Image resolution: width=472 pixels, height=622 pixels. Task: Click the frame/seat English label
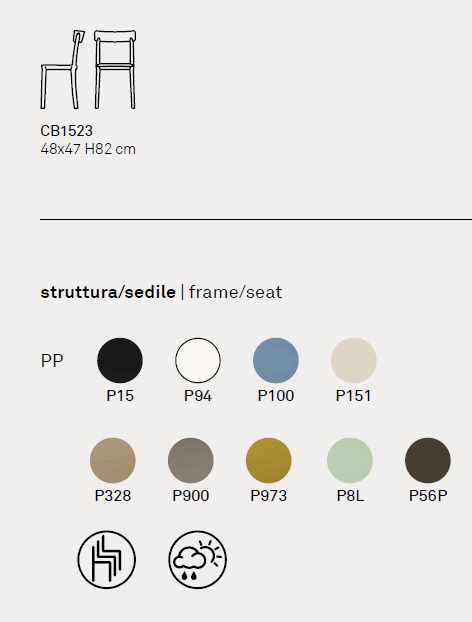point(236,292)
